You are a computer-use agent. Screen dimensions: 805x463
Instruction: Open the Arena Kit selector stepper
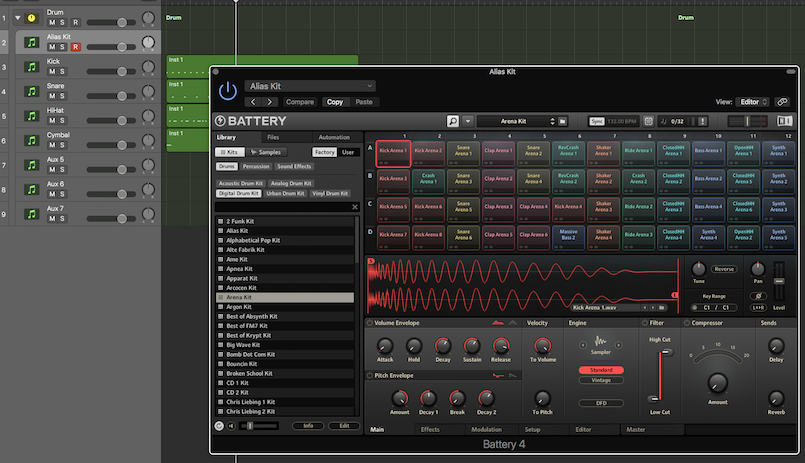pos(552,121)
